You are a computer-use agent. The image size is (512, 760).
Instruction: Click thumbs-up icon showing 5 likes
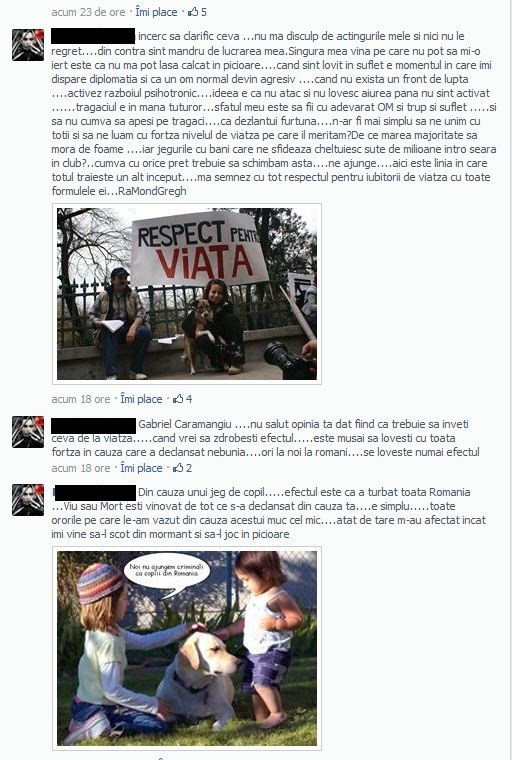(x=193, y=12)
